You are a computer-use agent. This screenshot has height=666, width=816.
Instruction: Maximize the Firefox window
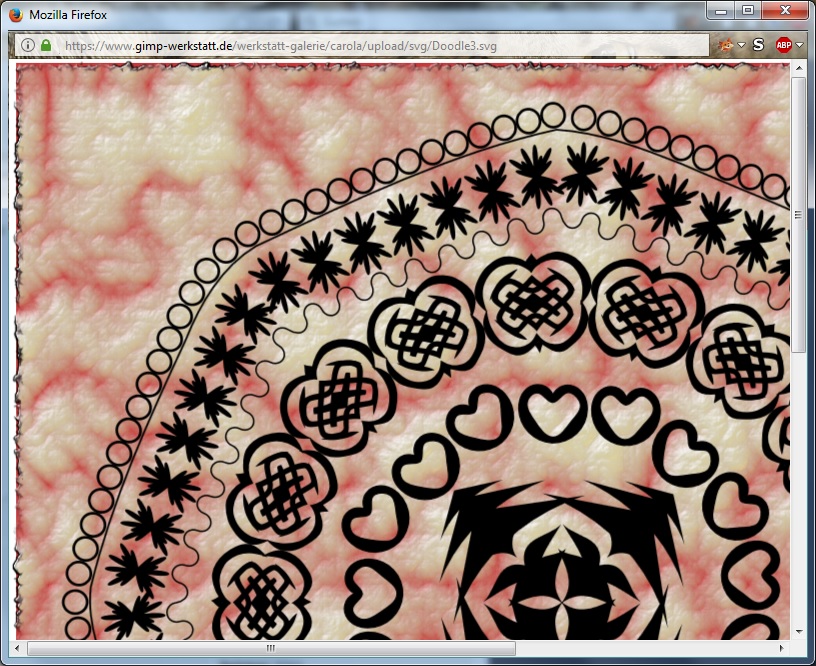coord(748,10)
